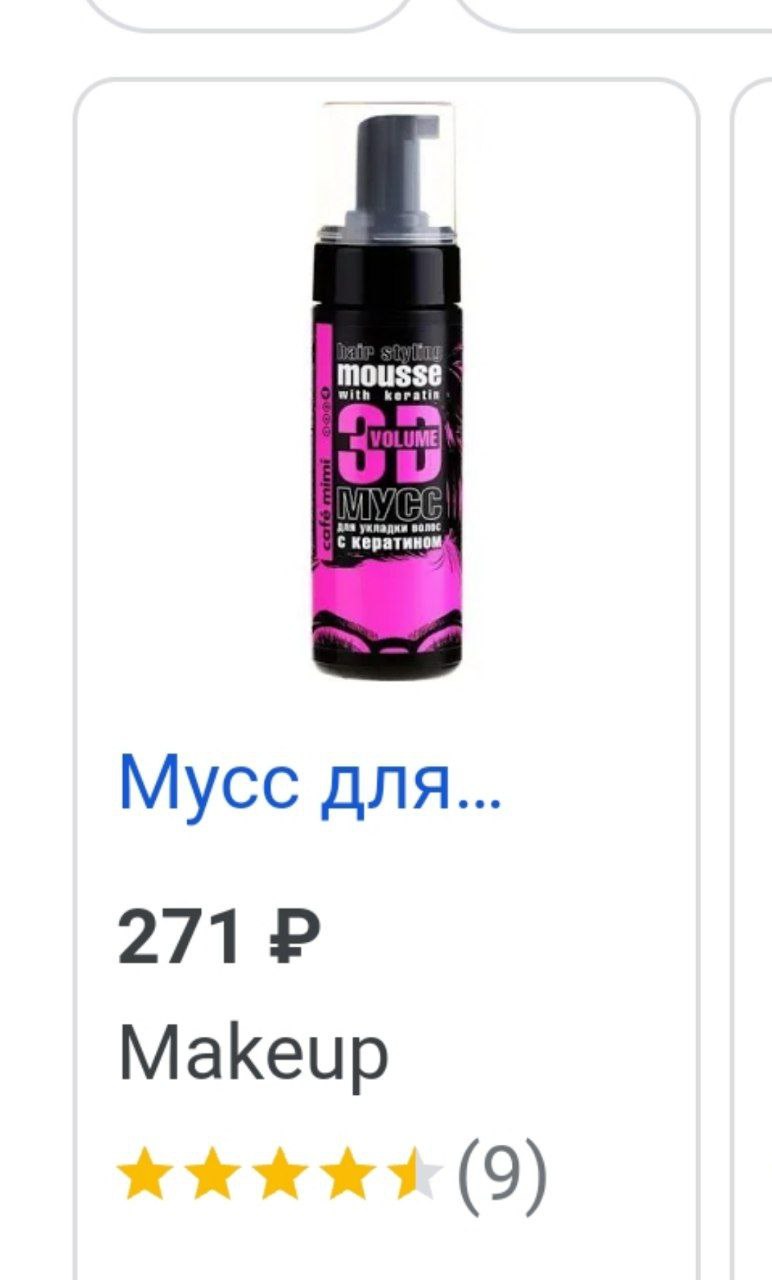Open the (9) reviews count
The width and height of the screenshot is (772, 1280).
(x=503, y=1172)
